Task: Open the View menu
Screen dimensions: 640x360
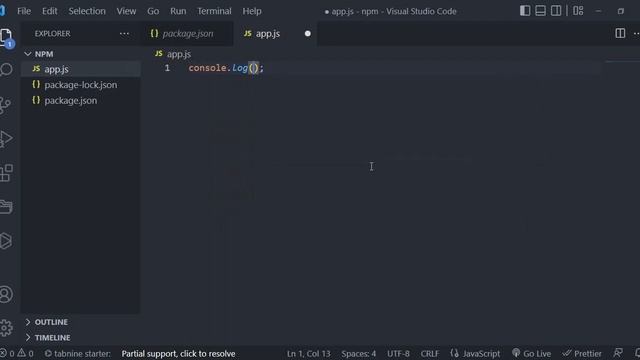Action: point(126,11)
